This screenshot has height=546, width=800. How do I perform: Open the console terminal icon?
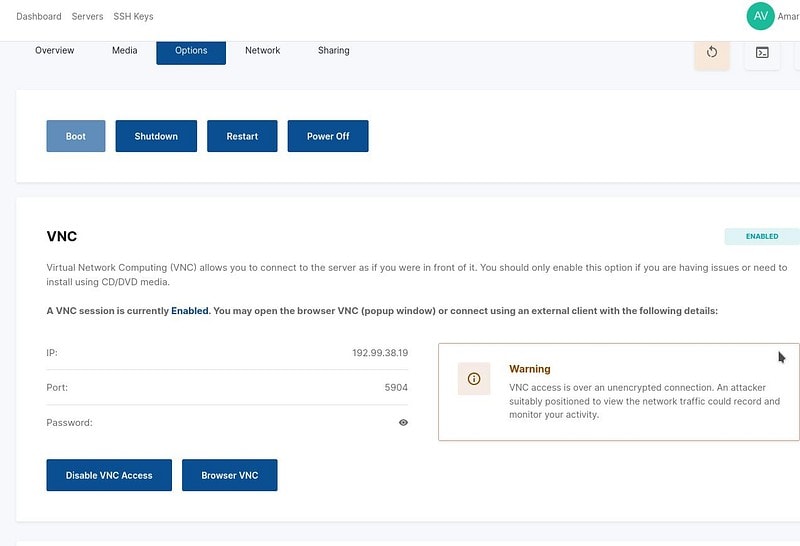pos(762,53)
